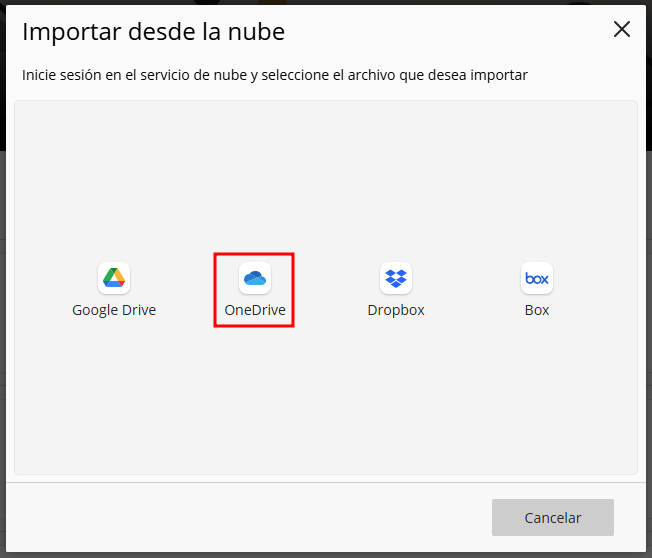
Task: Click the "Dropbox" text label
Action: pyautogui.click(x=396, y=310)
